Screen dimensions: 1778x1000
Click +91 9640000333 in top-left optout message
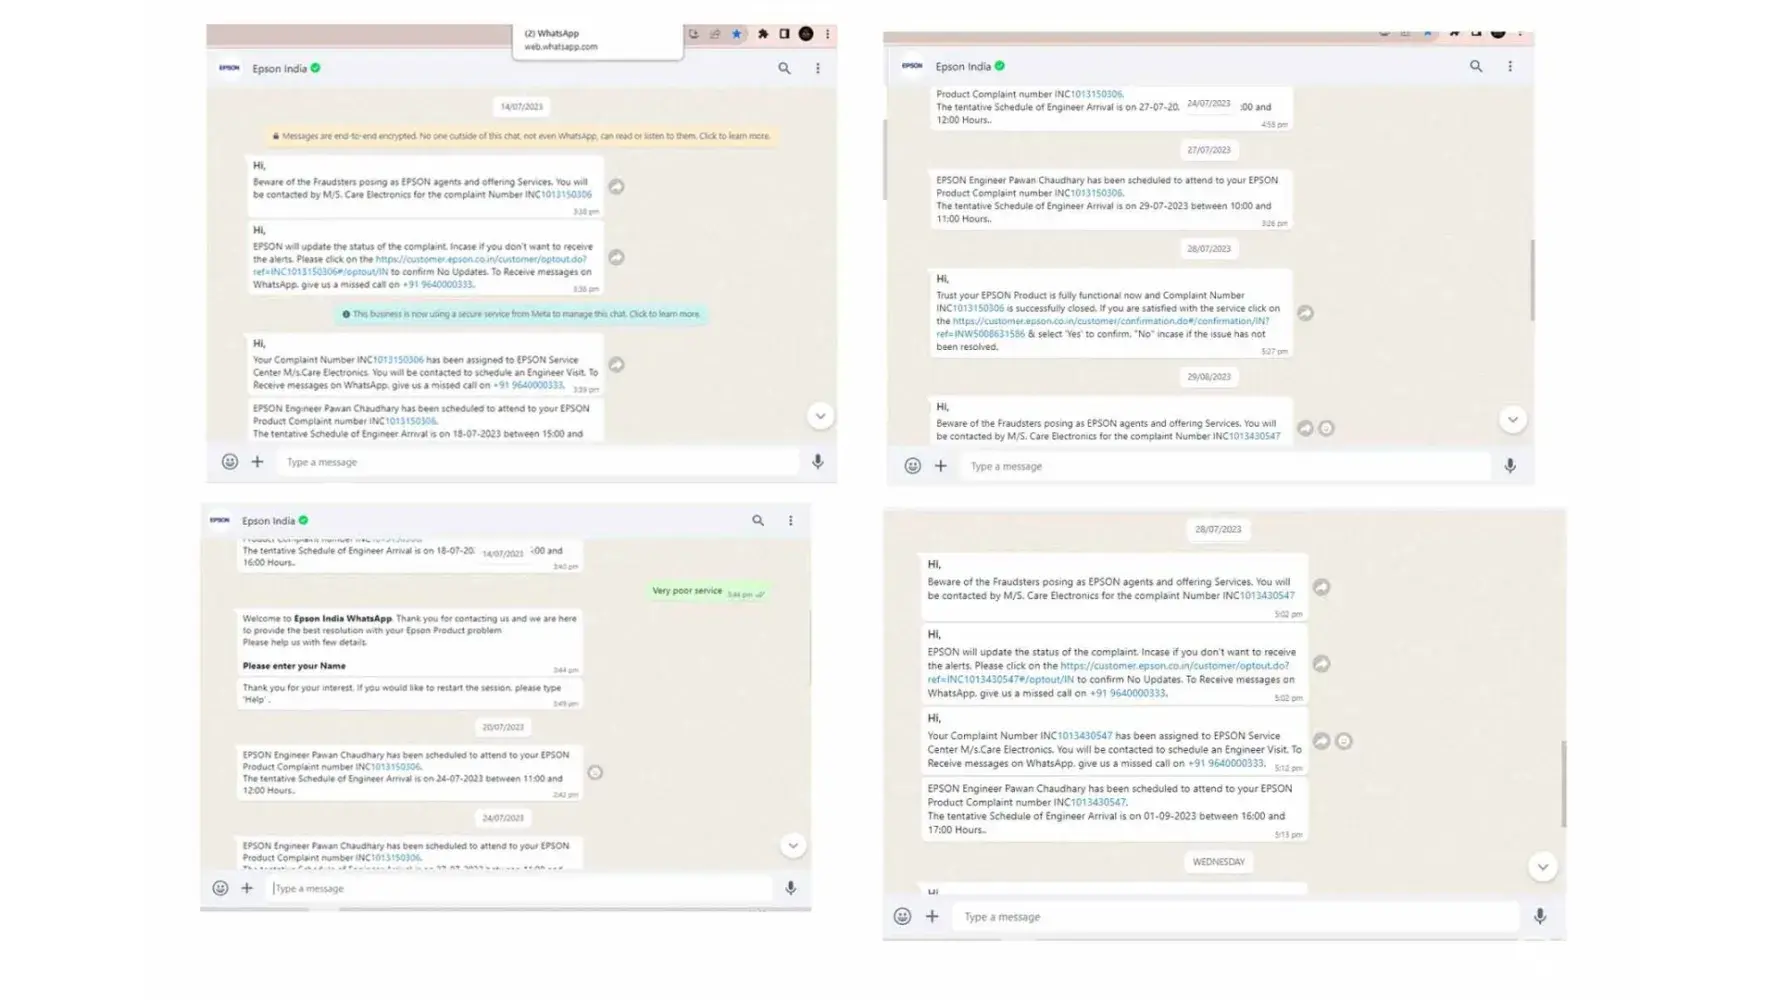437,285
